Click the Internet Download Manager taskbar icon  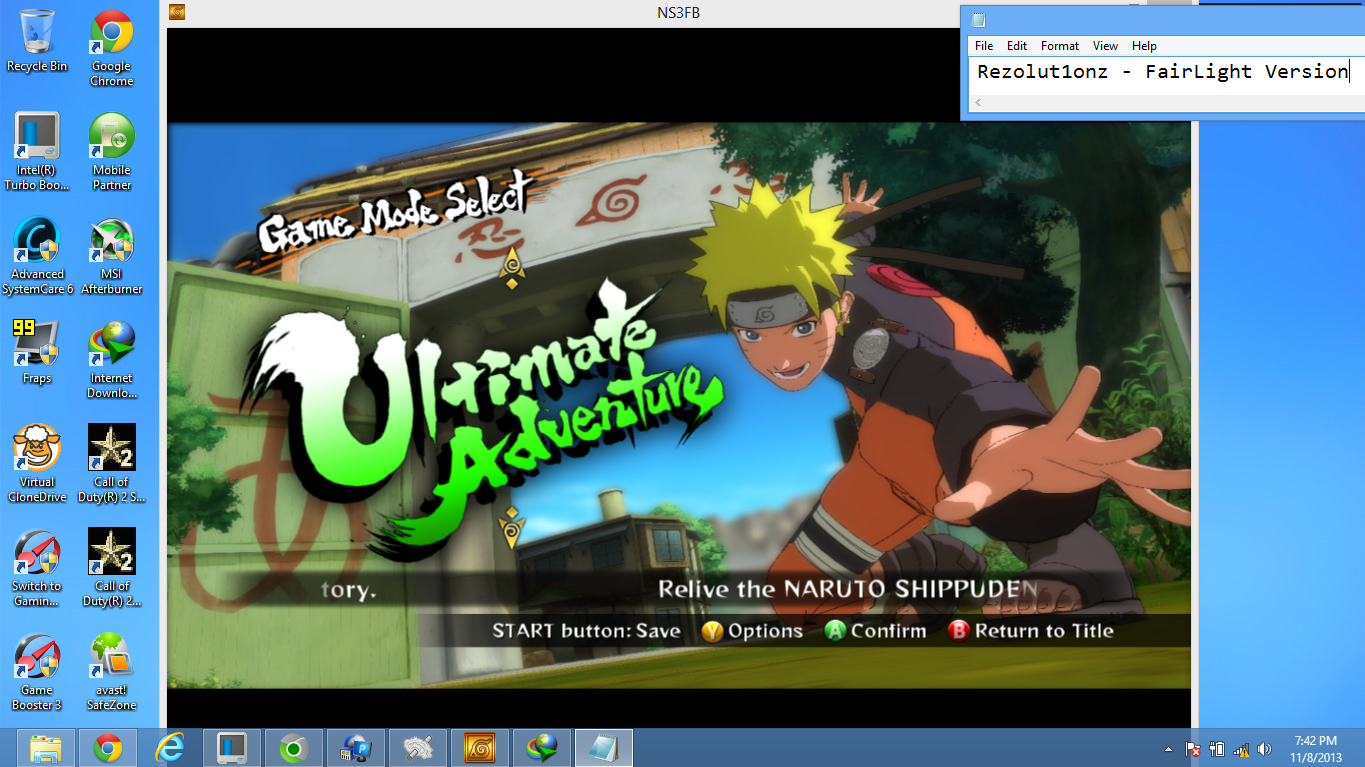[541, 748]
